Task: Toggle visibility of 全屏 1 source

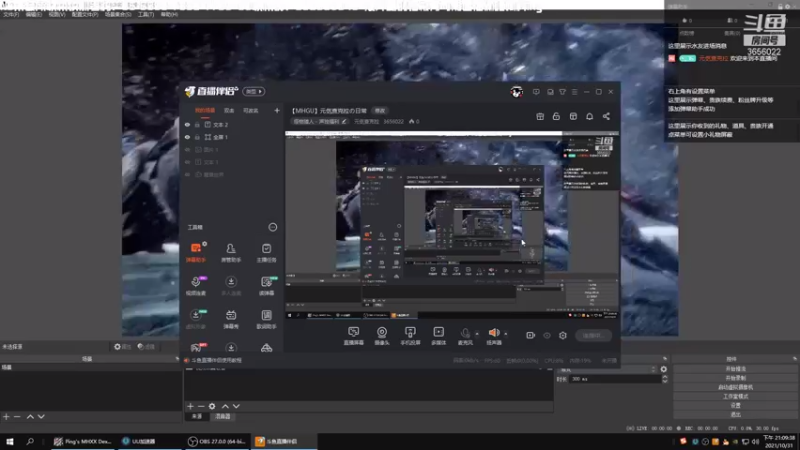Action: [187, 137]
